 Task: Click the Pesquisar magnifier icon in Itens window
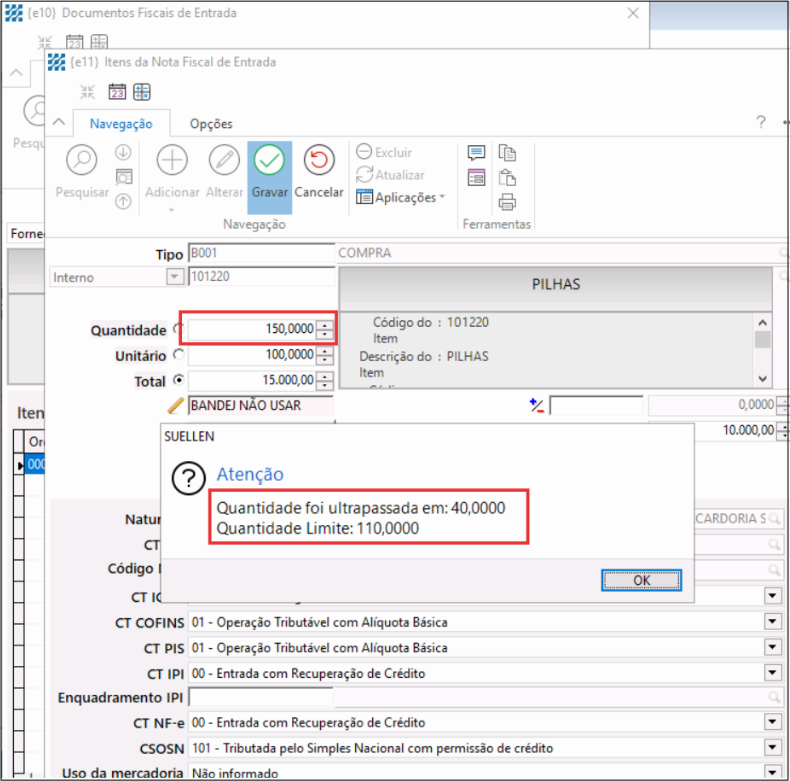tap(82, 160)
